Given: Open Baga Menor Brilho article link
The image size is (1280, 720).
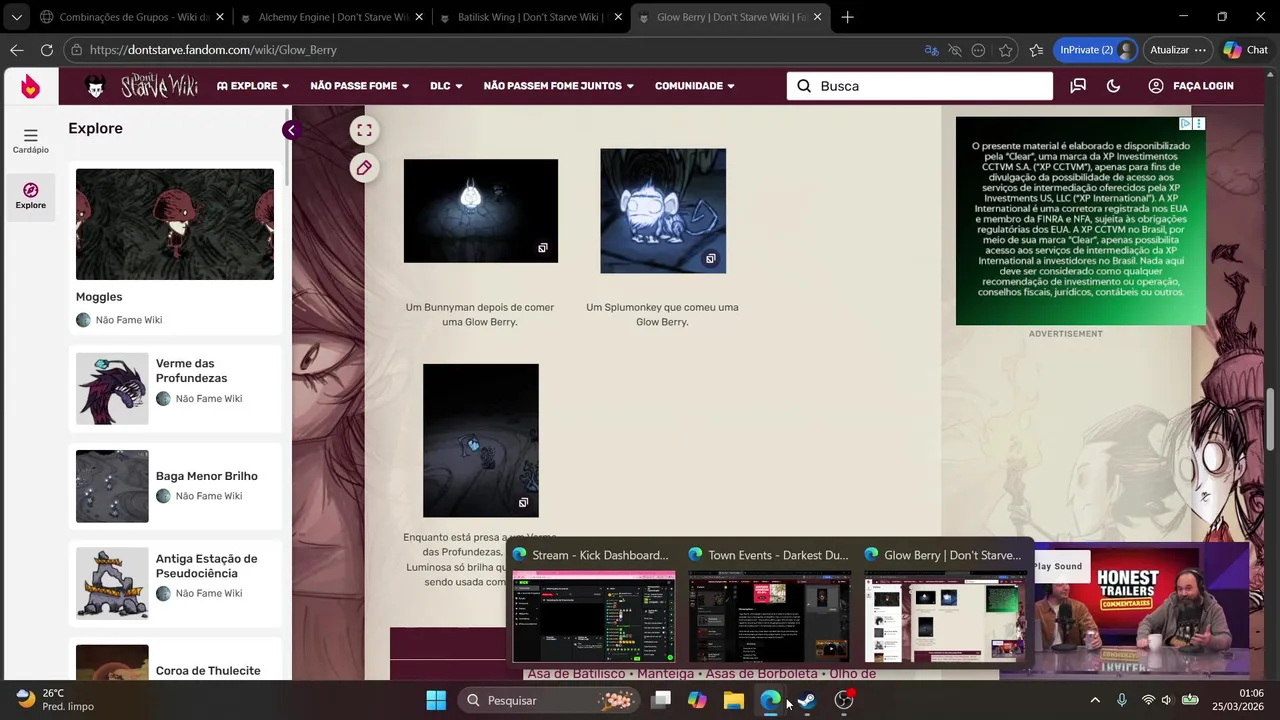Looking at the screenshot, I should pyautogui.click(x=207, y=476).
